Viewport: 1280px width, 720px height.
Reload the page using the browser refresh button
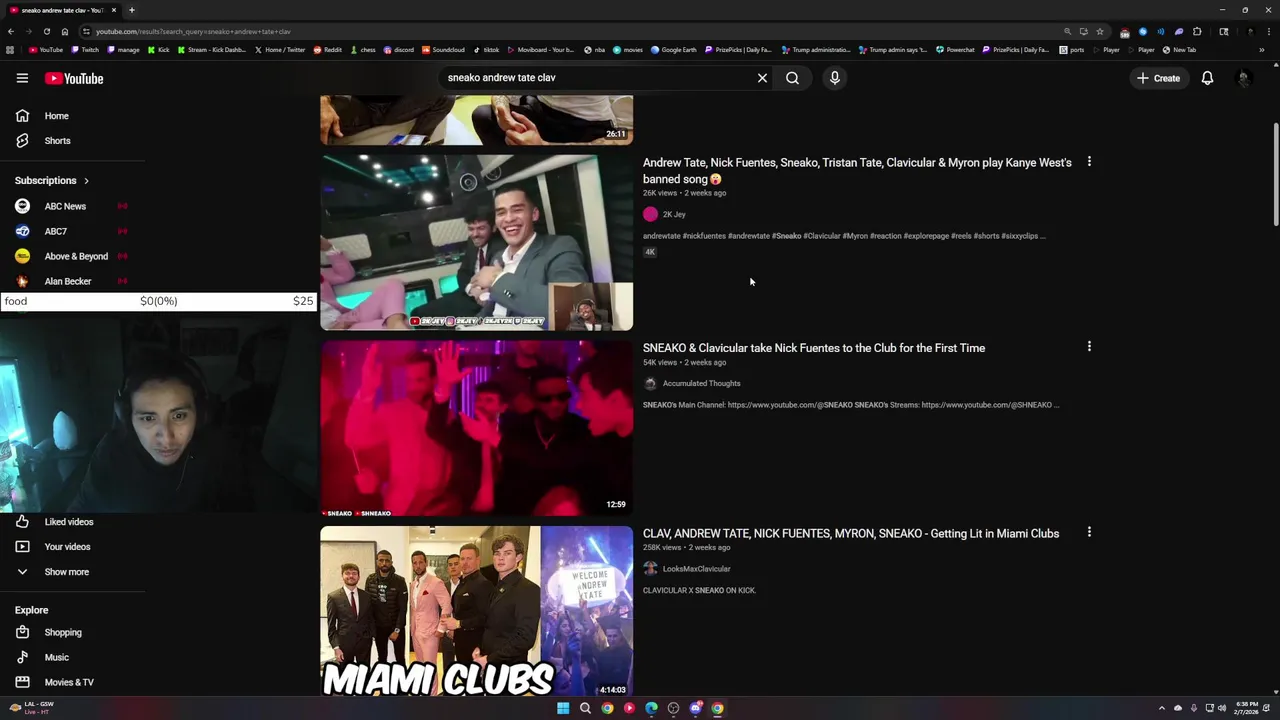pyautogui.click(x=46, y=31)
